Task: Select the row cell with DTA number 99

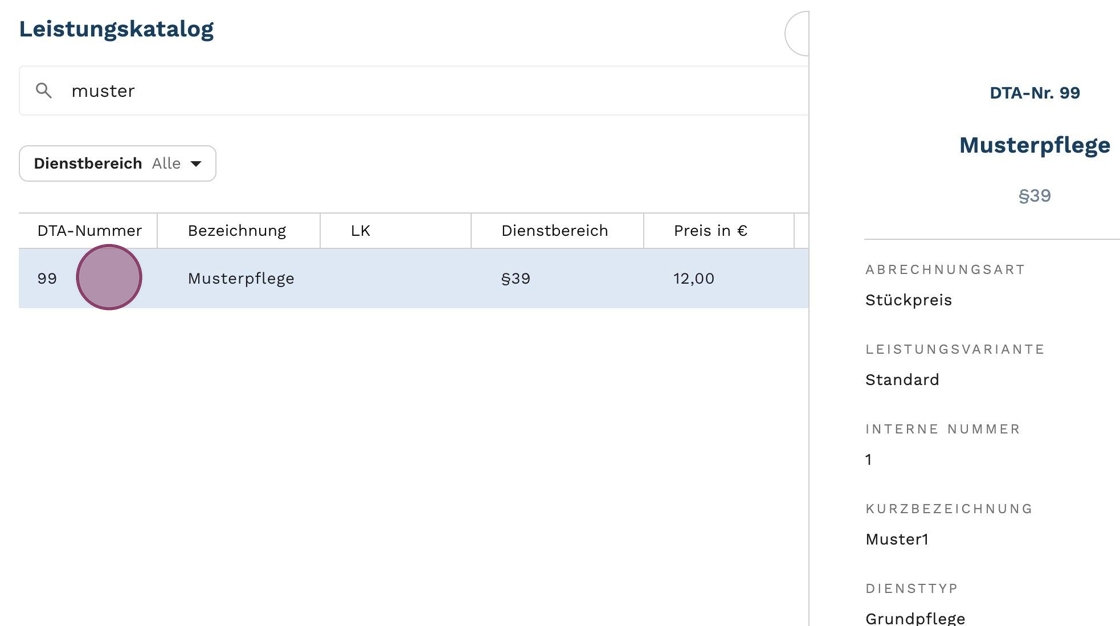Action: (47, 279)
